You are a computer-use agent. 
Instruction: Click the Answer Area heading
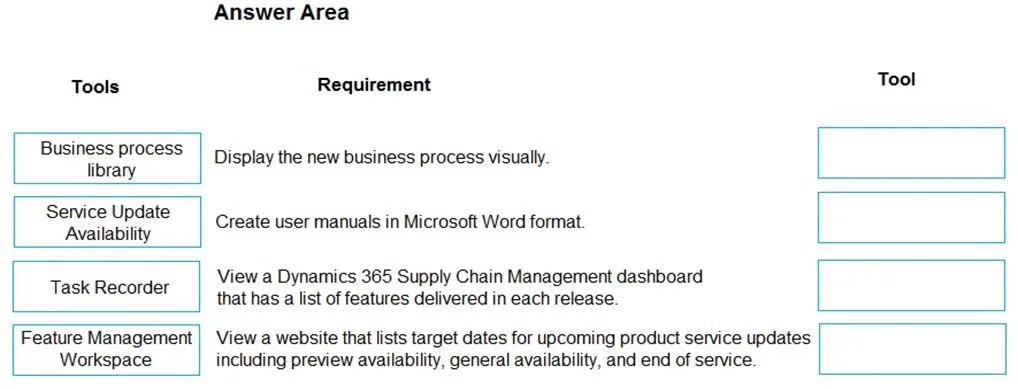click(x=281, y=12)
